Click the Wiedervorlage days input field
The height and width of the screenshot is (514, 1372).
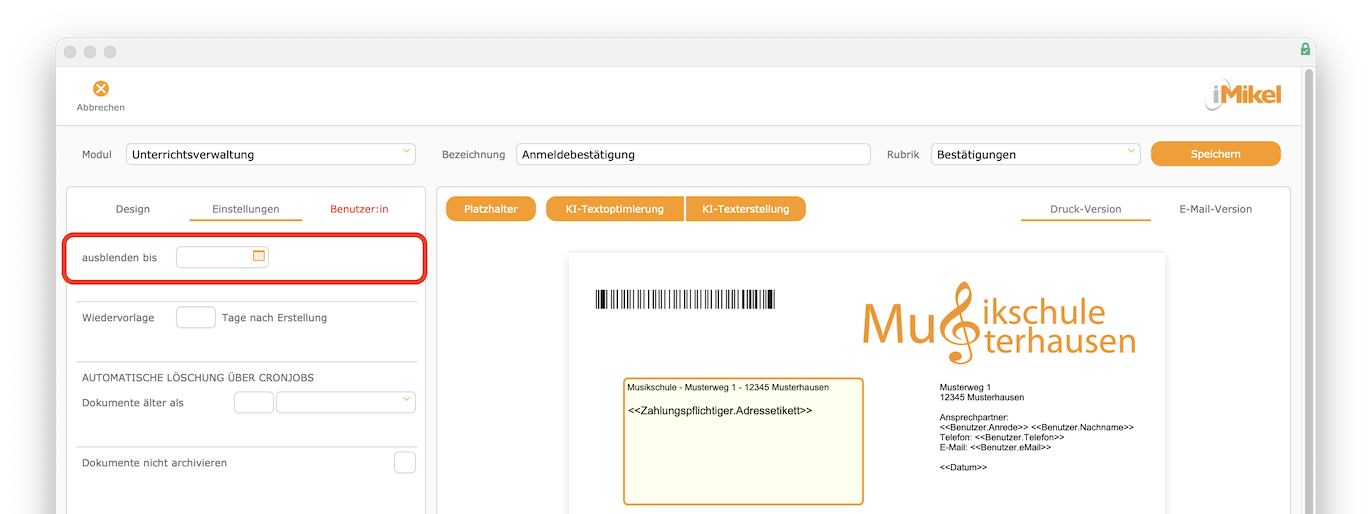196,317
